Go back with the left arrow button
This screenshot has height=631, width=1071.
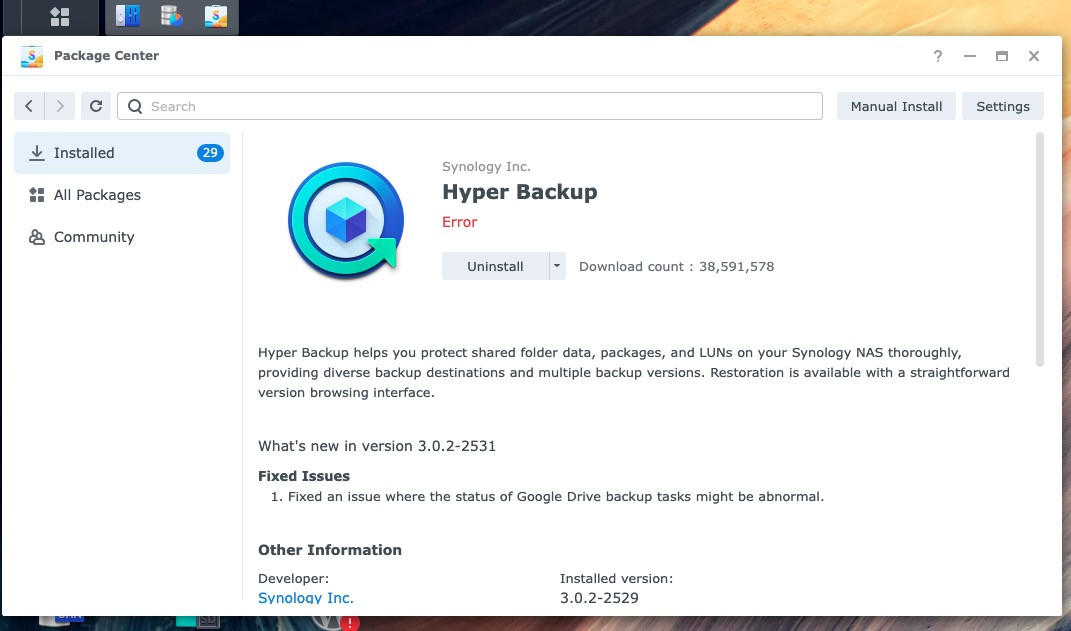tap(30, 106)
